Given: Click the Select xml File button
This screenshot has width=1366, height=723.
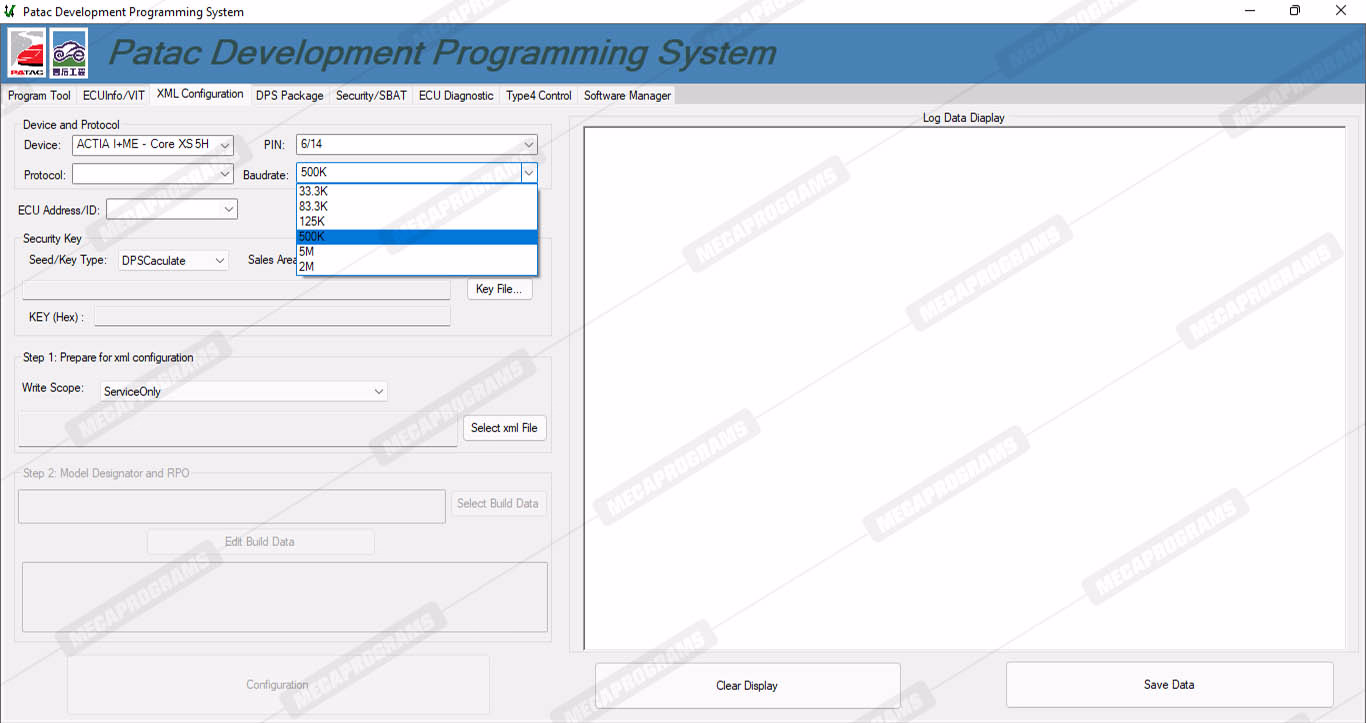Looking at the screenshot, I should coord(504,428).
